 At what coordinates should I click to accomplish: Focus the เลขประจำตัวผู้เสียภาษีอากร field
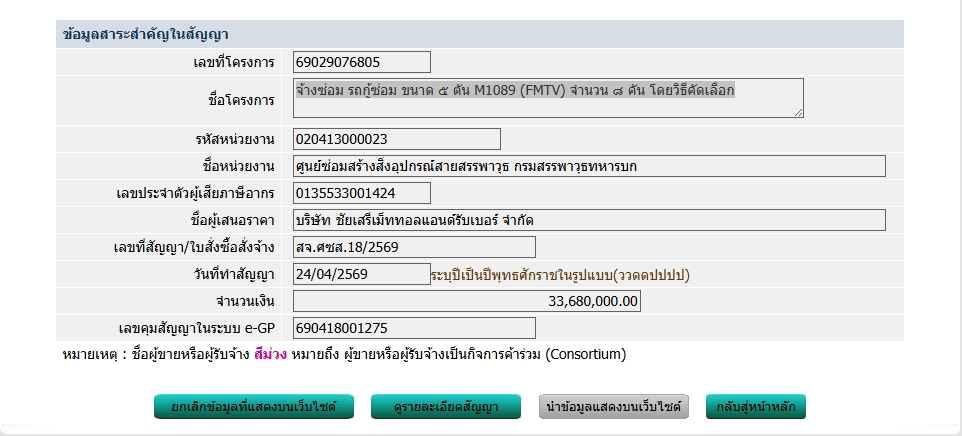[361, 193]
